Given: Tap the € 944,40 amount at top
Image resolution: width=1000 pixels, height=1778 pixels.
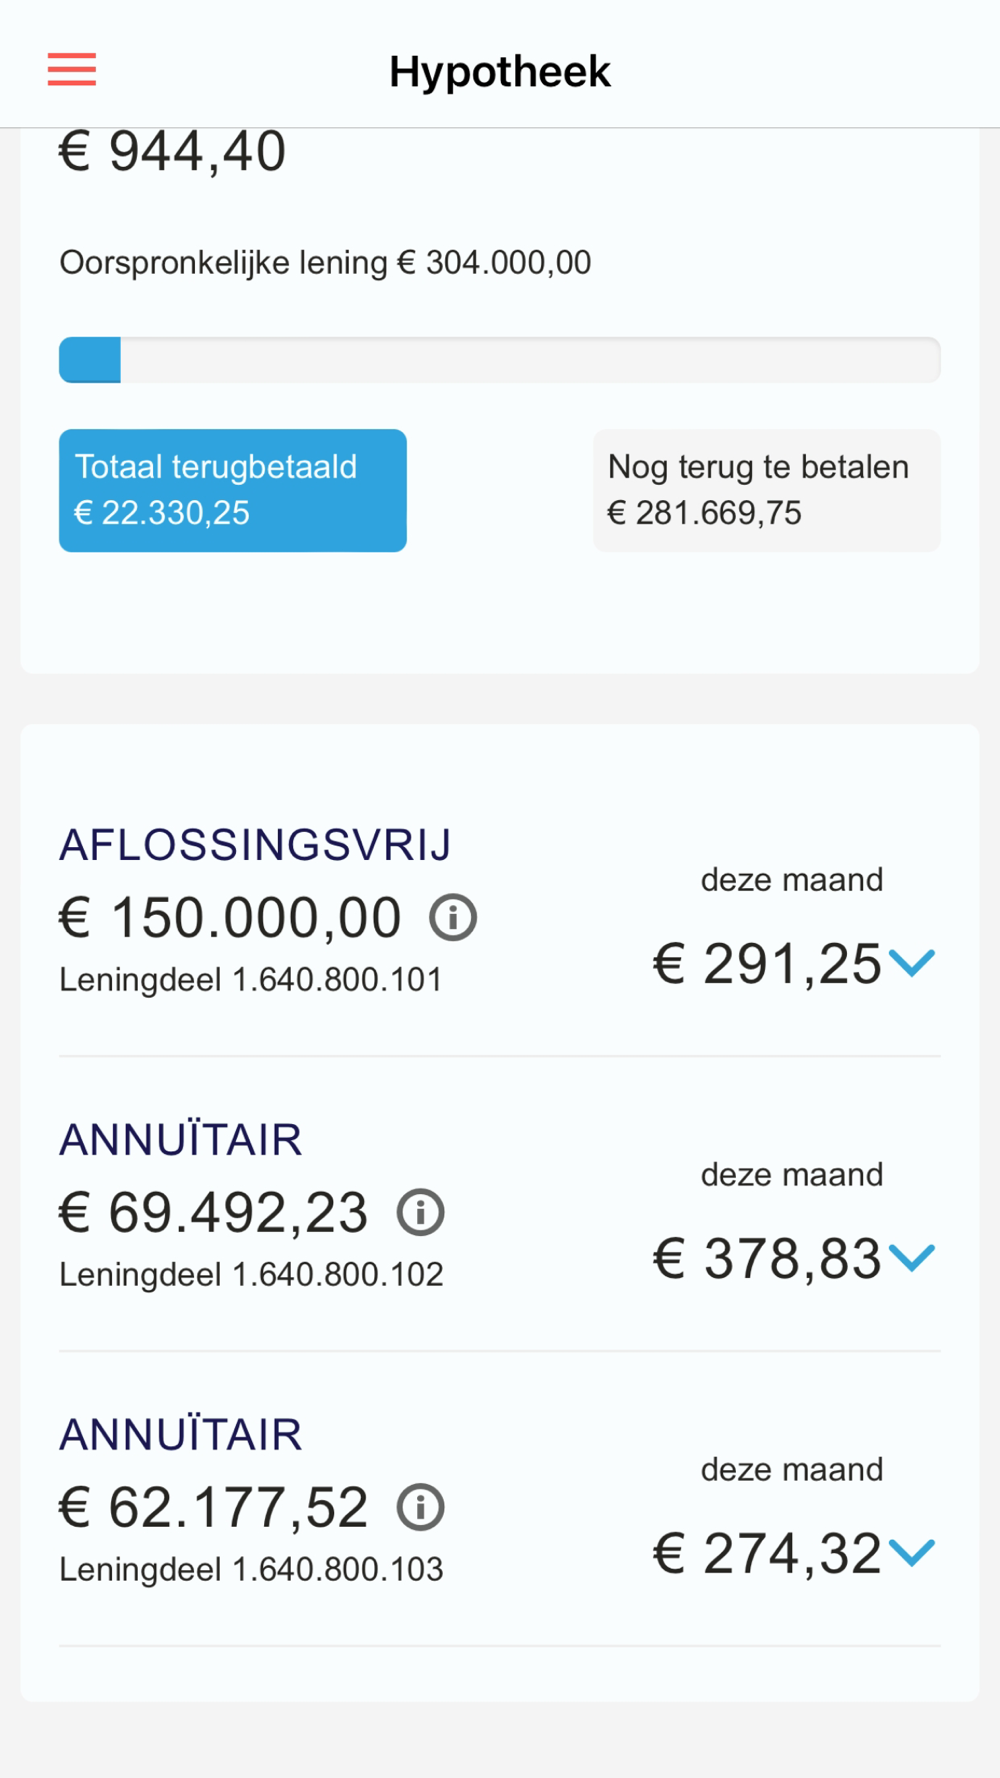Looking at the screenshot, I should click(172, 152).
